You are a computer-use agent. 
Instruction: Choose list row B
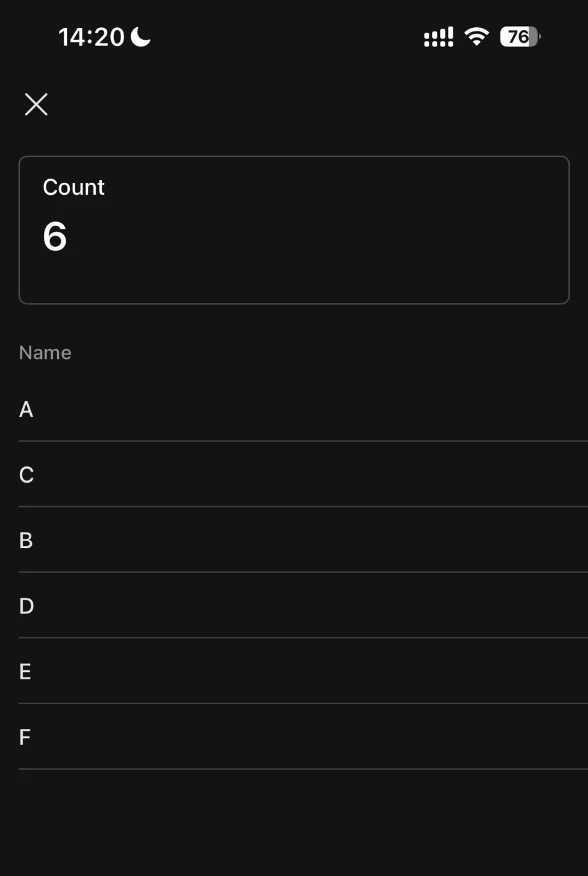point(304,540)
